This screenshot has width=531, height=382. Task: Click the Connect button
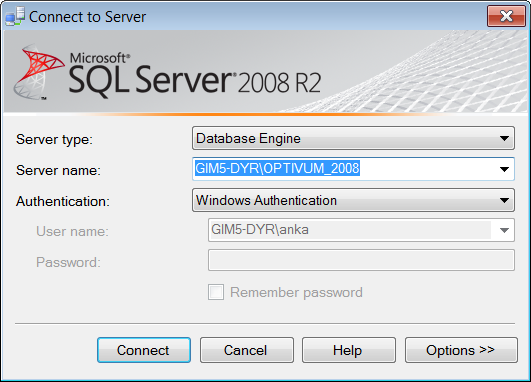[x=144, y=350]
